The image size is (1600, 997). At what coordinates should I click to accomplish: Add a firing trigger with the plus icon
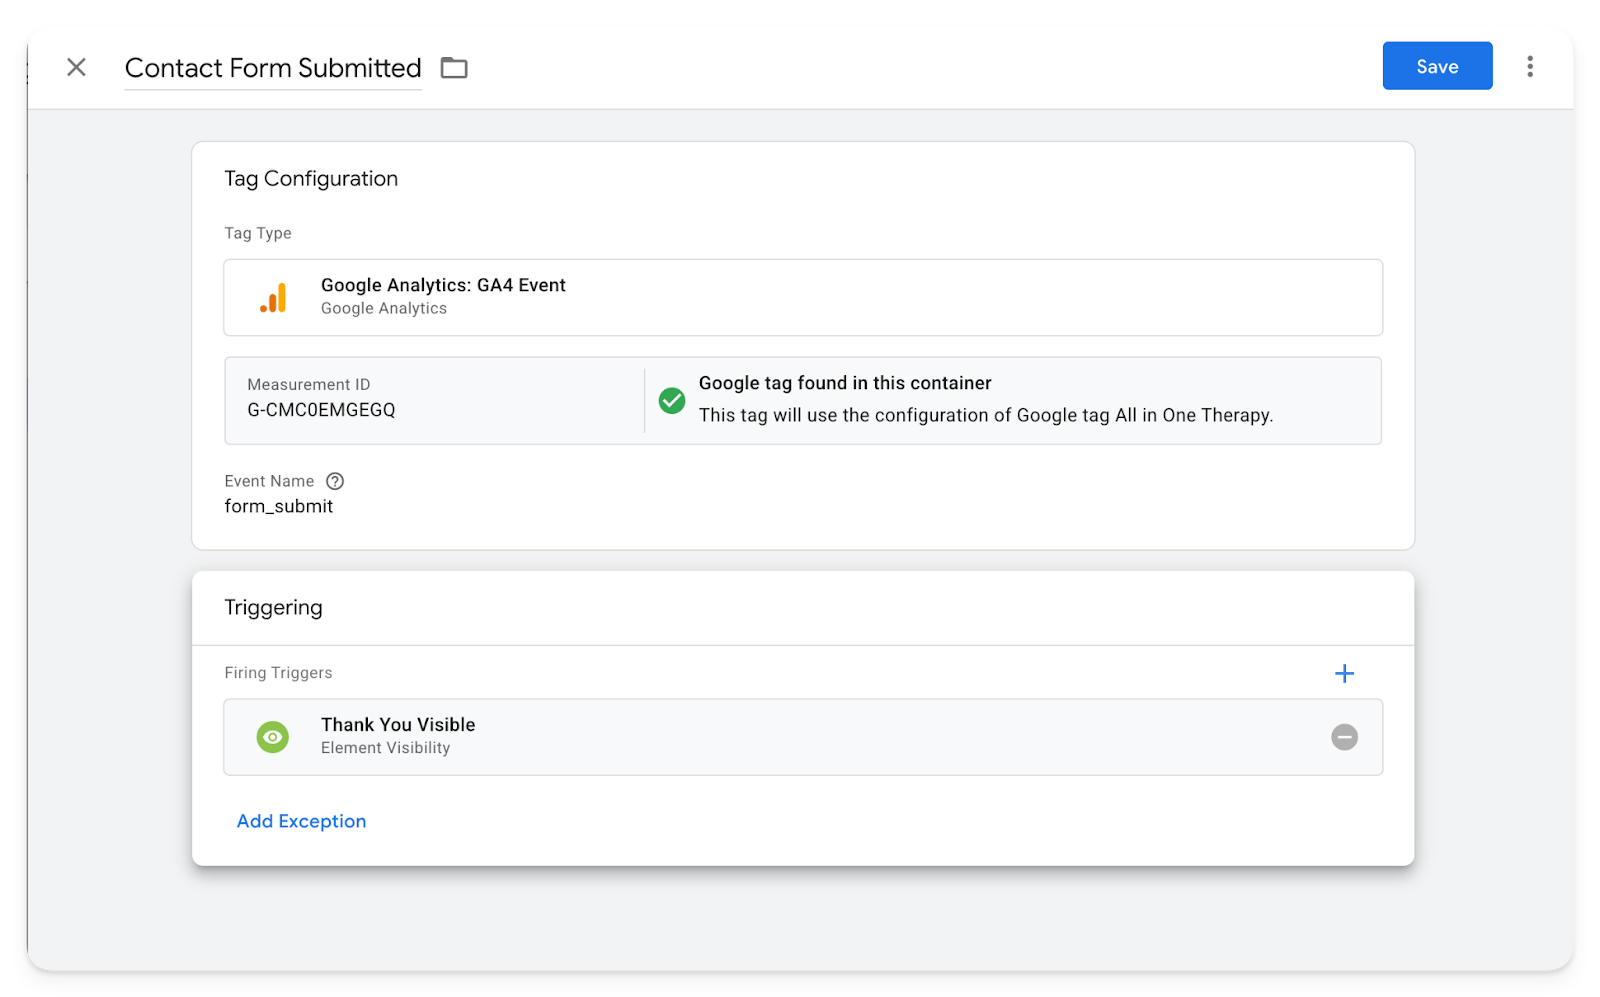pos(1344,673)
